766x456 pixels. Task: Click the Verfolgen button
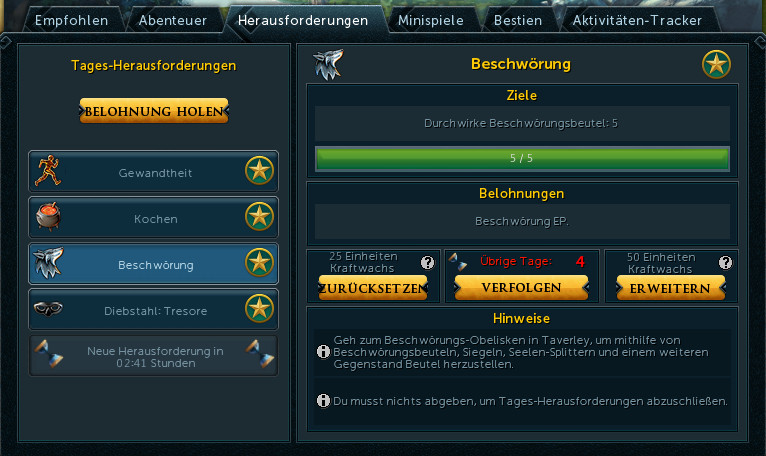521,287
